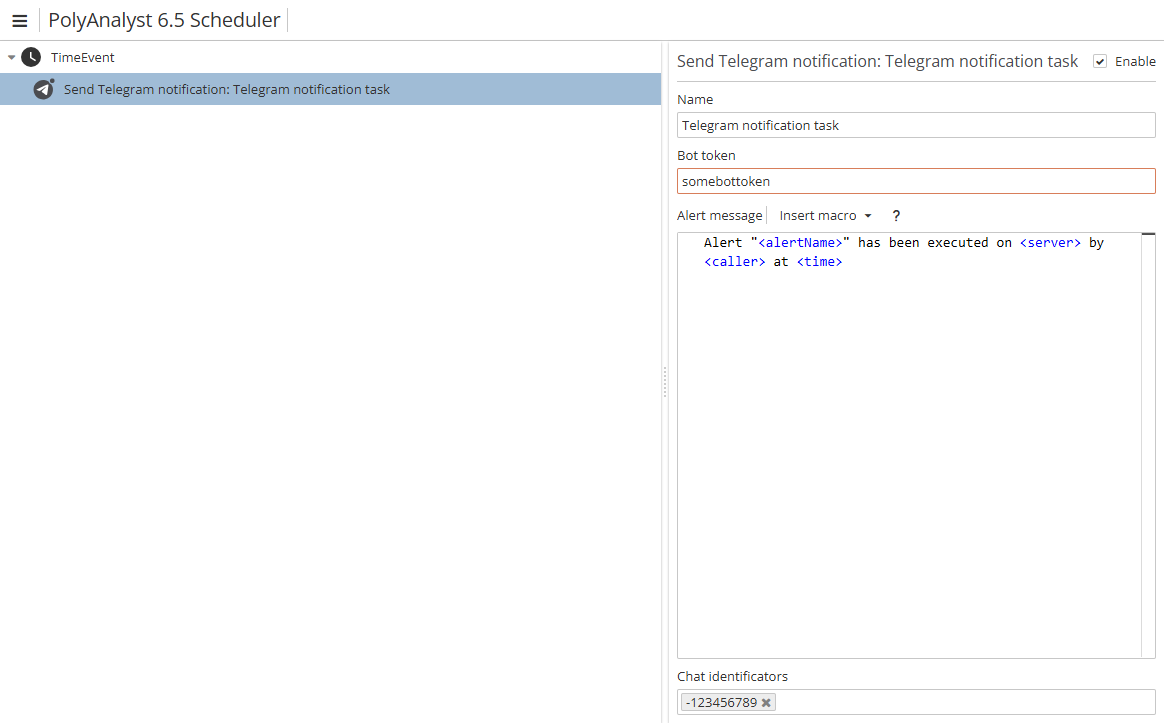Uncheck the Enable checkbox
The height and width of the screenshot is (723, 1164).
pos(1100,62)
